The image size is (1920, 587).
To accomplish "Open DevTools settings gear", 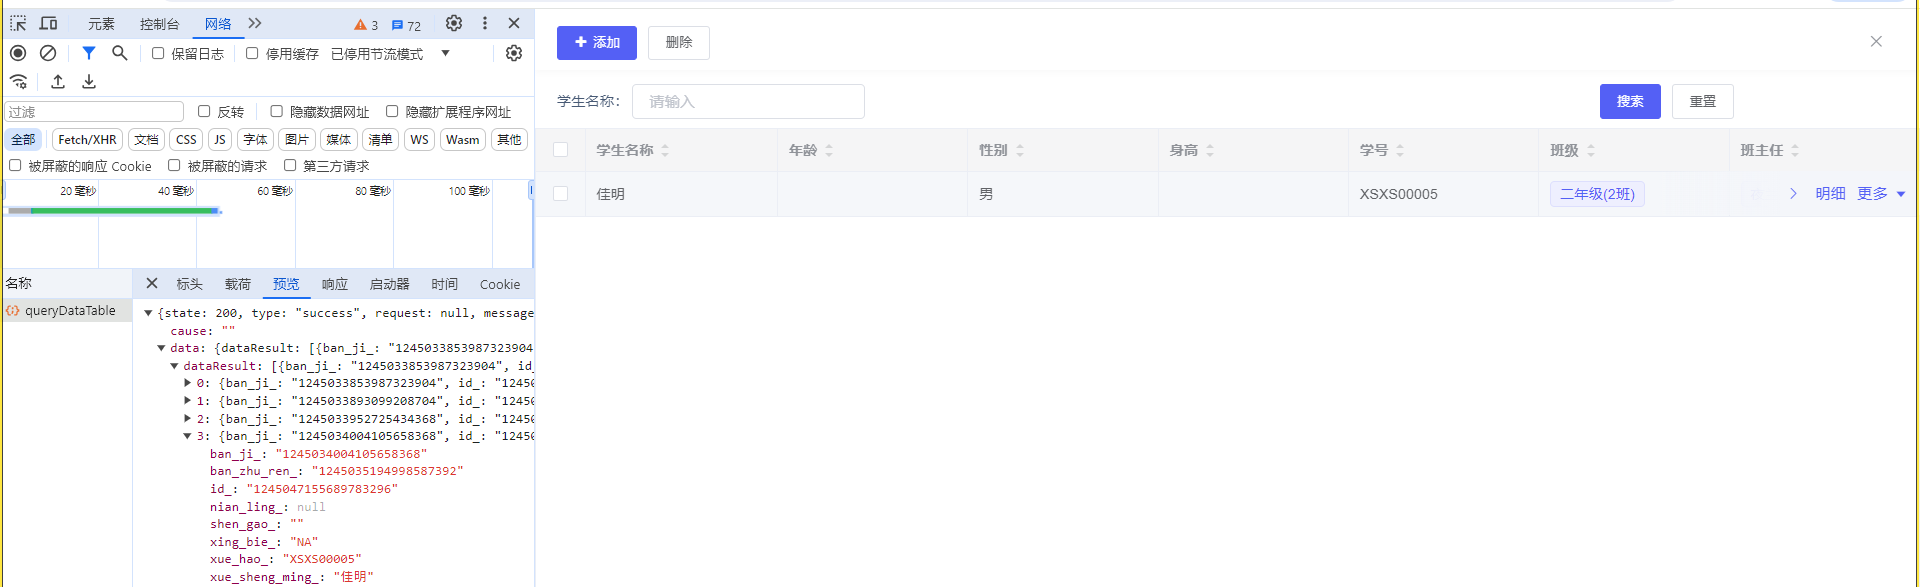I will tap(454, 23).
